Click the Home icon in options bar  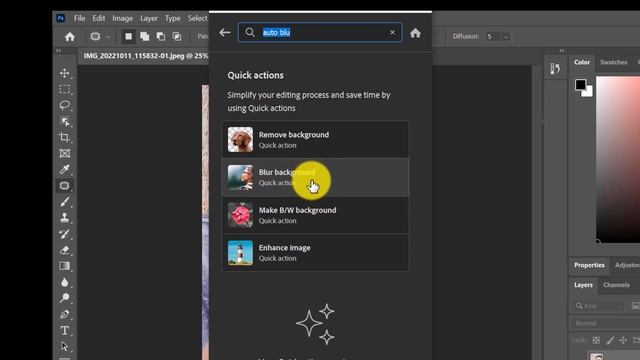(x=70, y=37)
